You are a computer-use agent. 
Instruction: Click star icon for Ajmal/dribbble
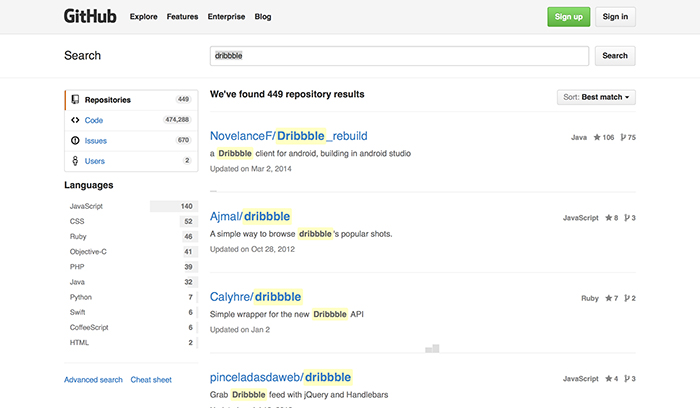(608, 218)
